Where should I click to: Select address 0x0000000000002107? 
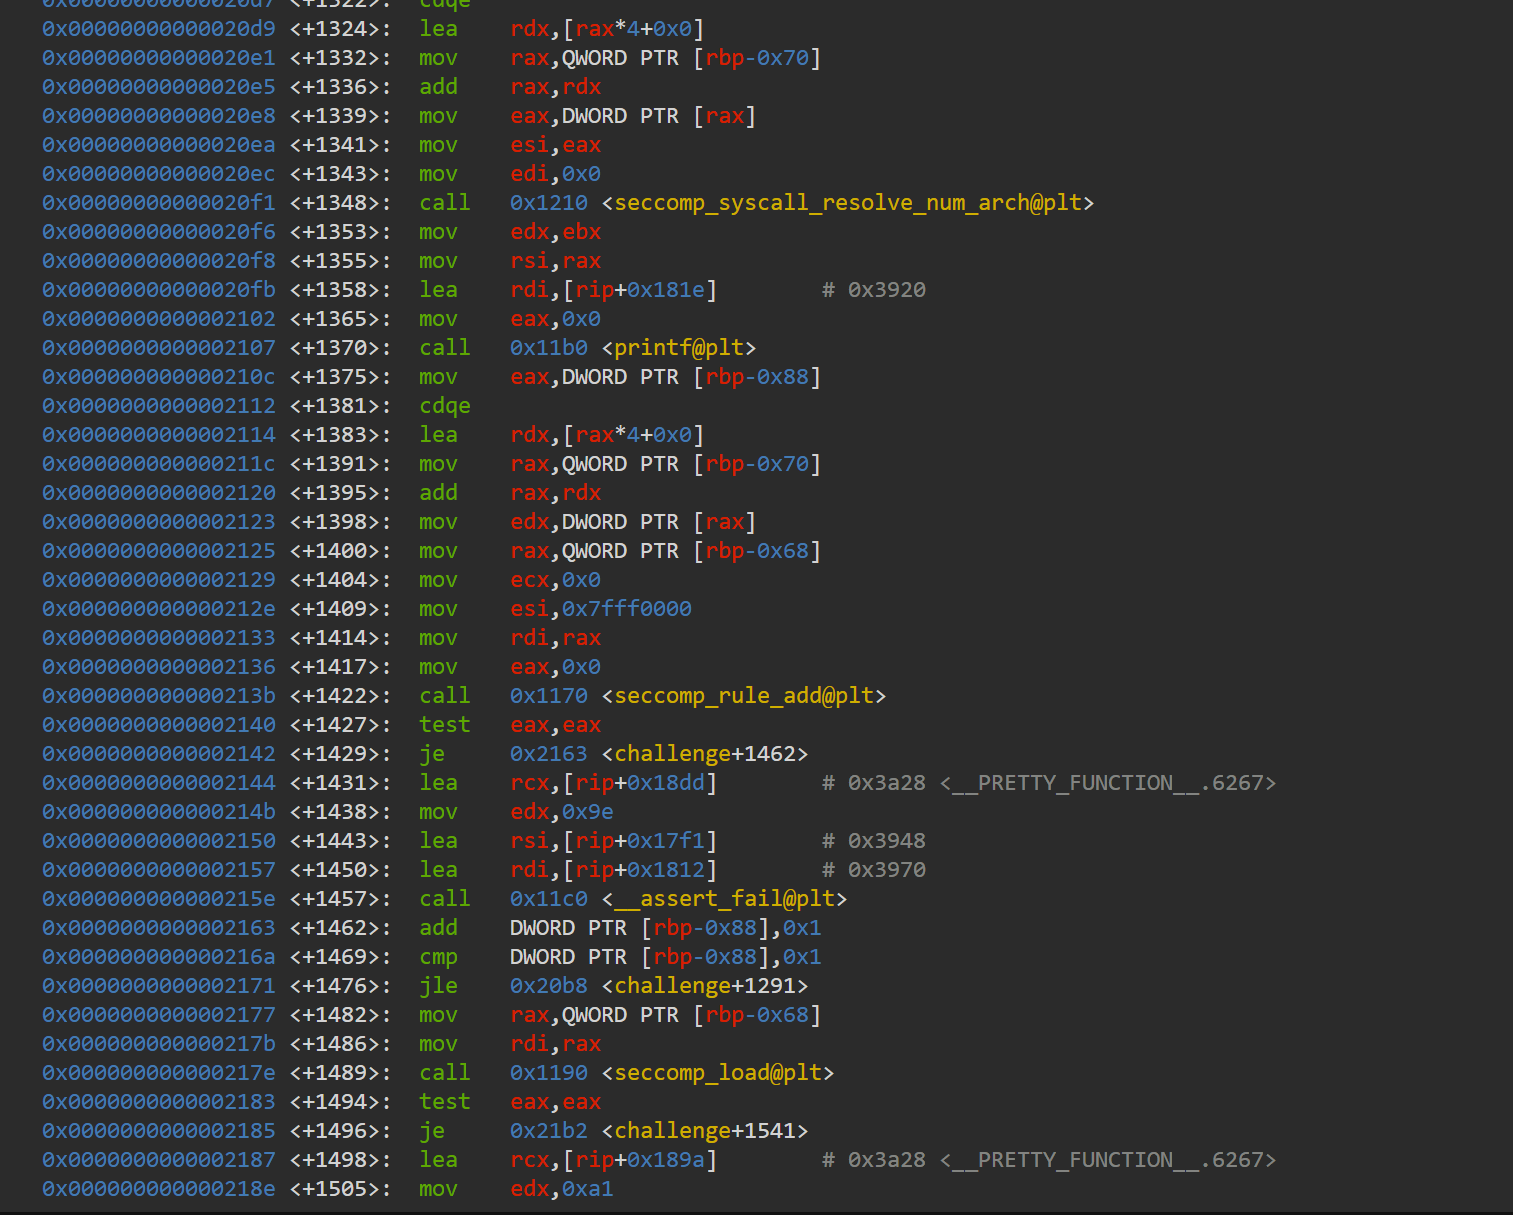click(158, 348)
